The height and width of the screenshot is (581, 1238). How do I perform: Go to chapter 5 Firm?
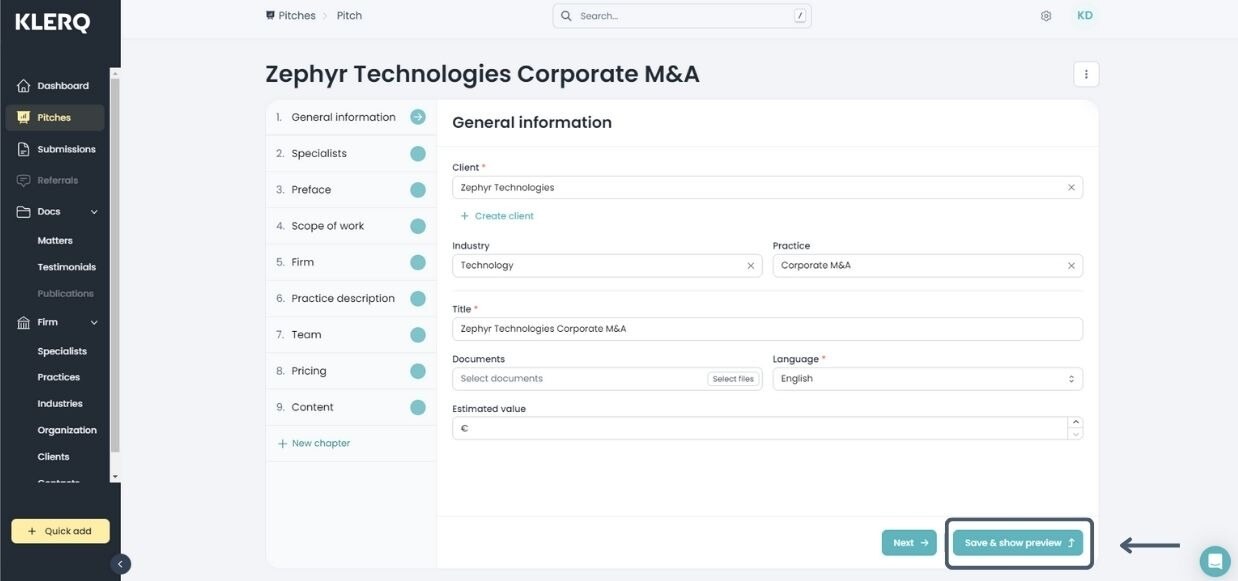point(351,262)
